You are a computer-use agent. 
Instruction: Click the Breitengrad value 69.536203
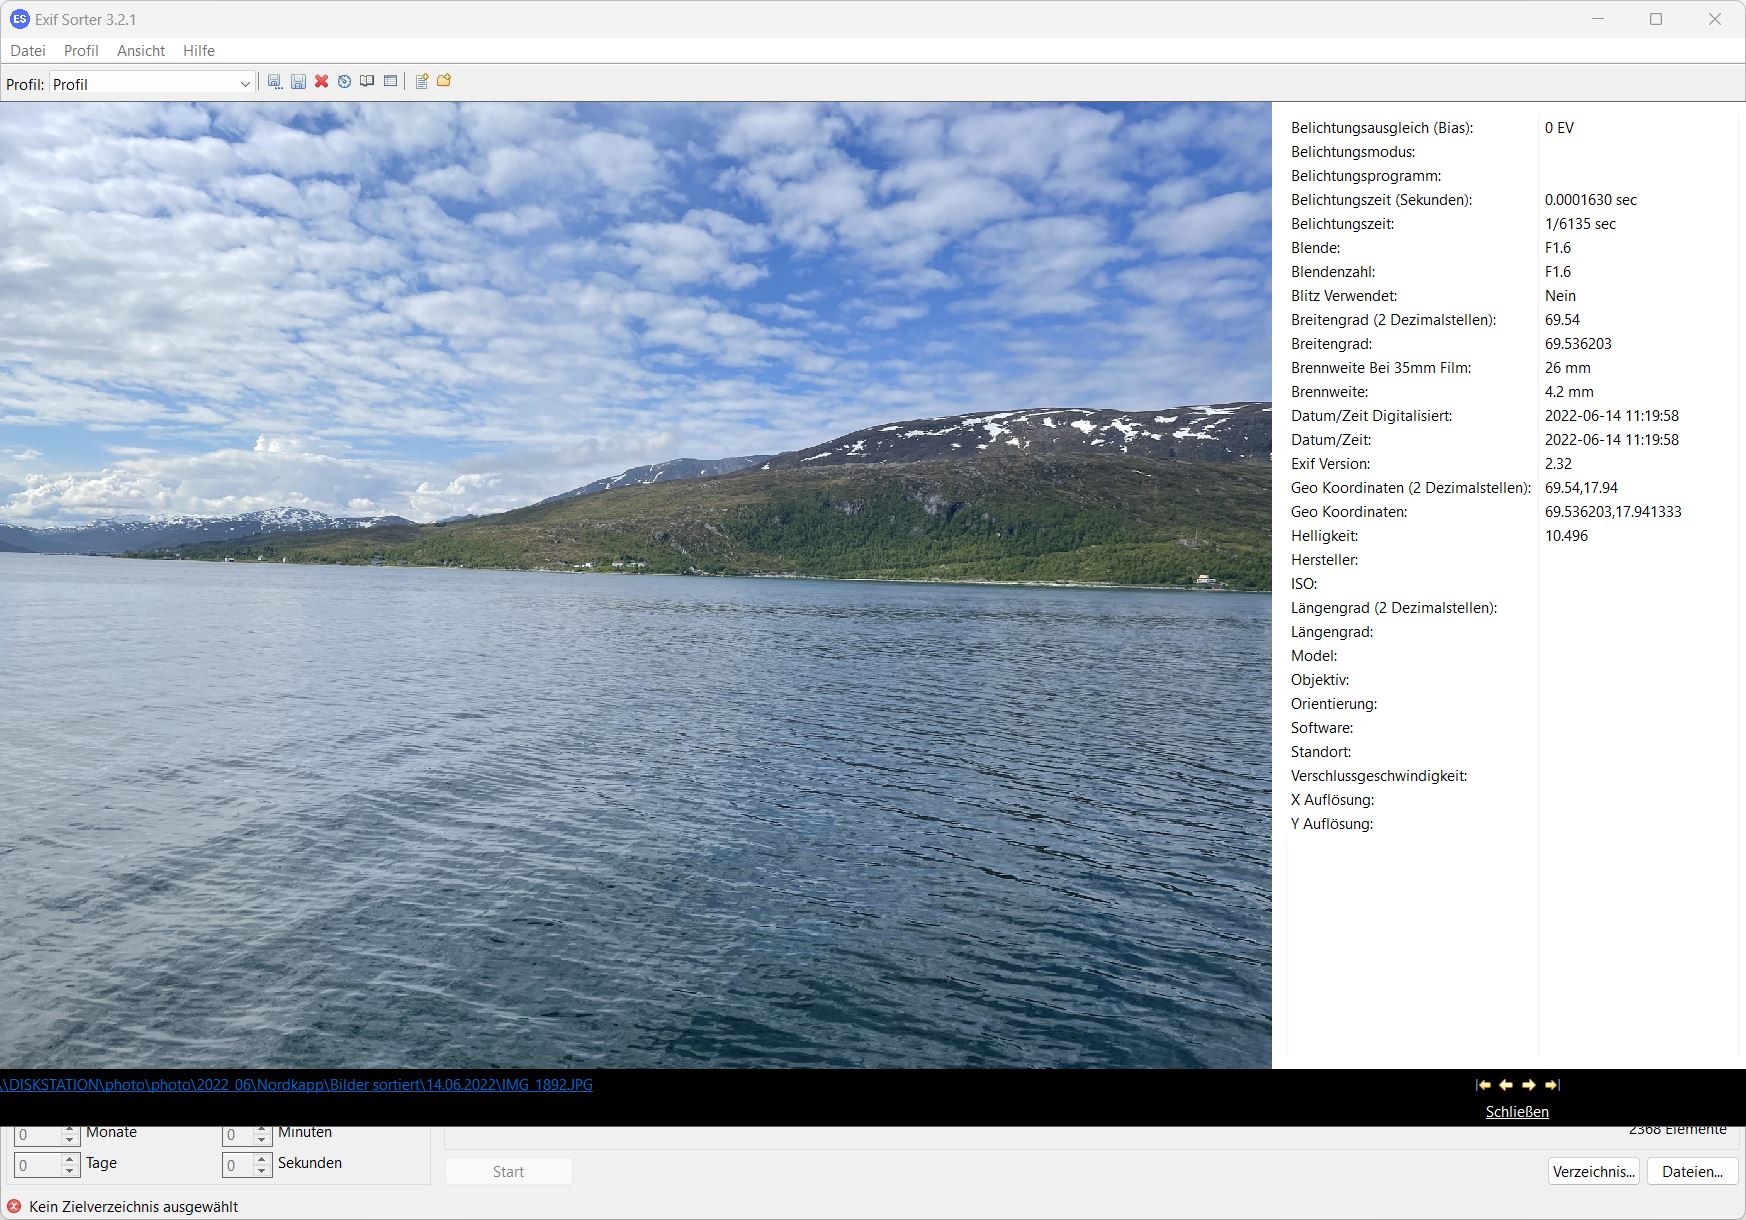click(x=1578, y=344)
